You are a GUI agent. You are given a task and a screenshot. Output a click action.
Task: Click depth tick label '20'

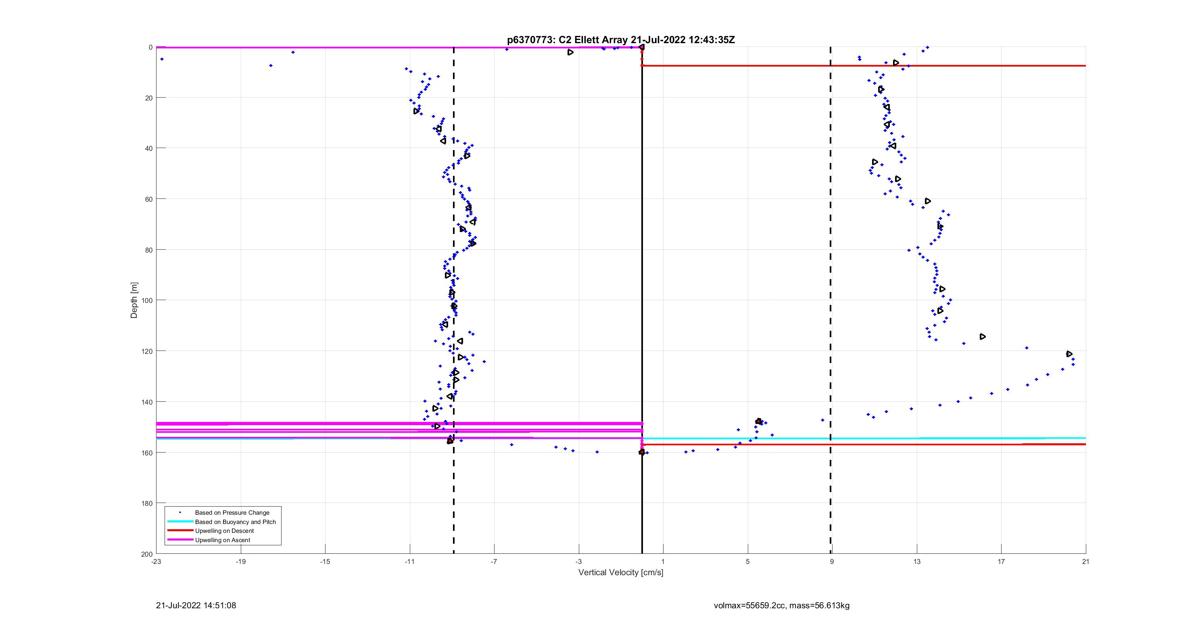pyautogui.click(x=148, y=98)
